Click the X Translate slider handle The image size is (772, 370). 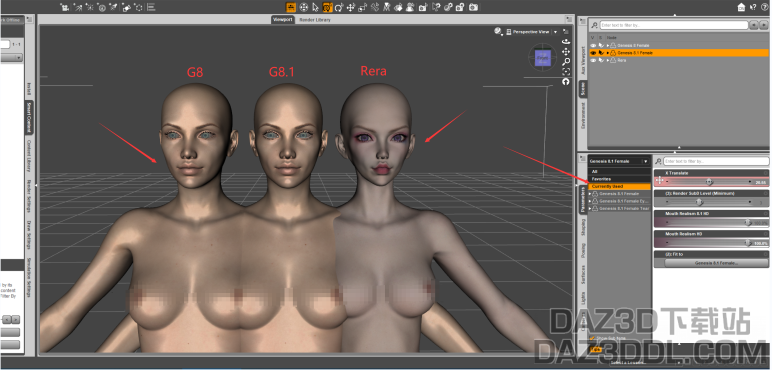coord(709,182)
